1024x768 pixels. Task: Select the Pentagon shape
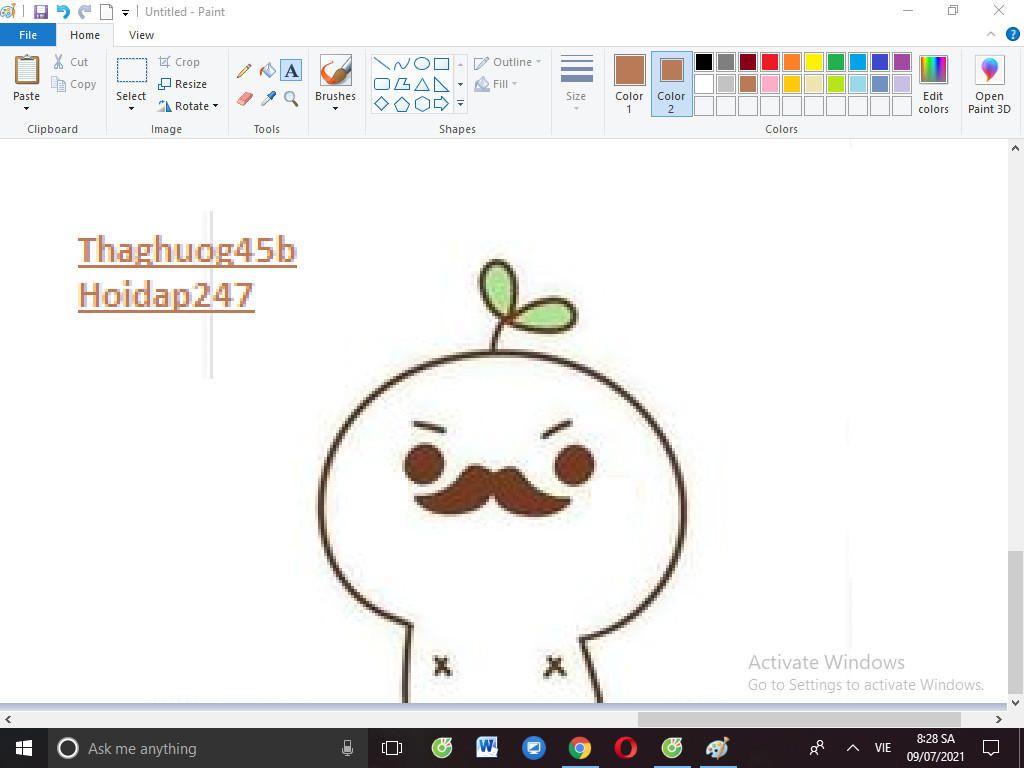pyautogui.click(x=402, y=104)
